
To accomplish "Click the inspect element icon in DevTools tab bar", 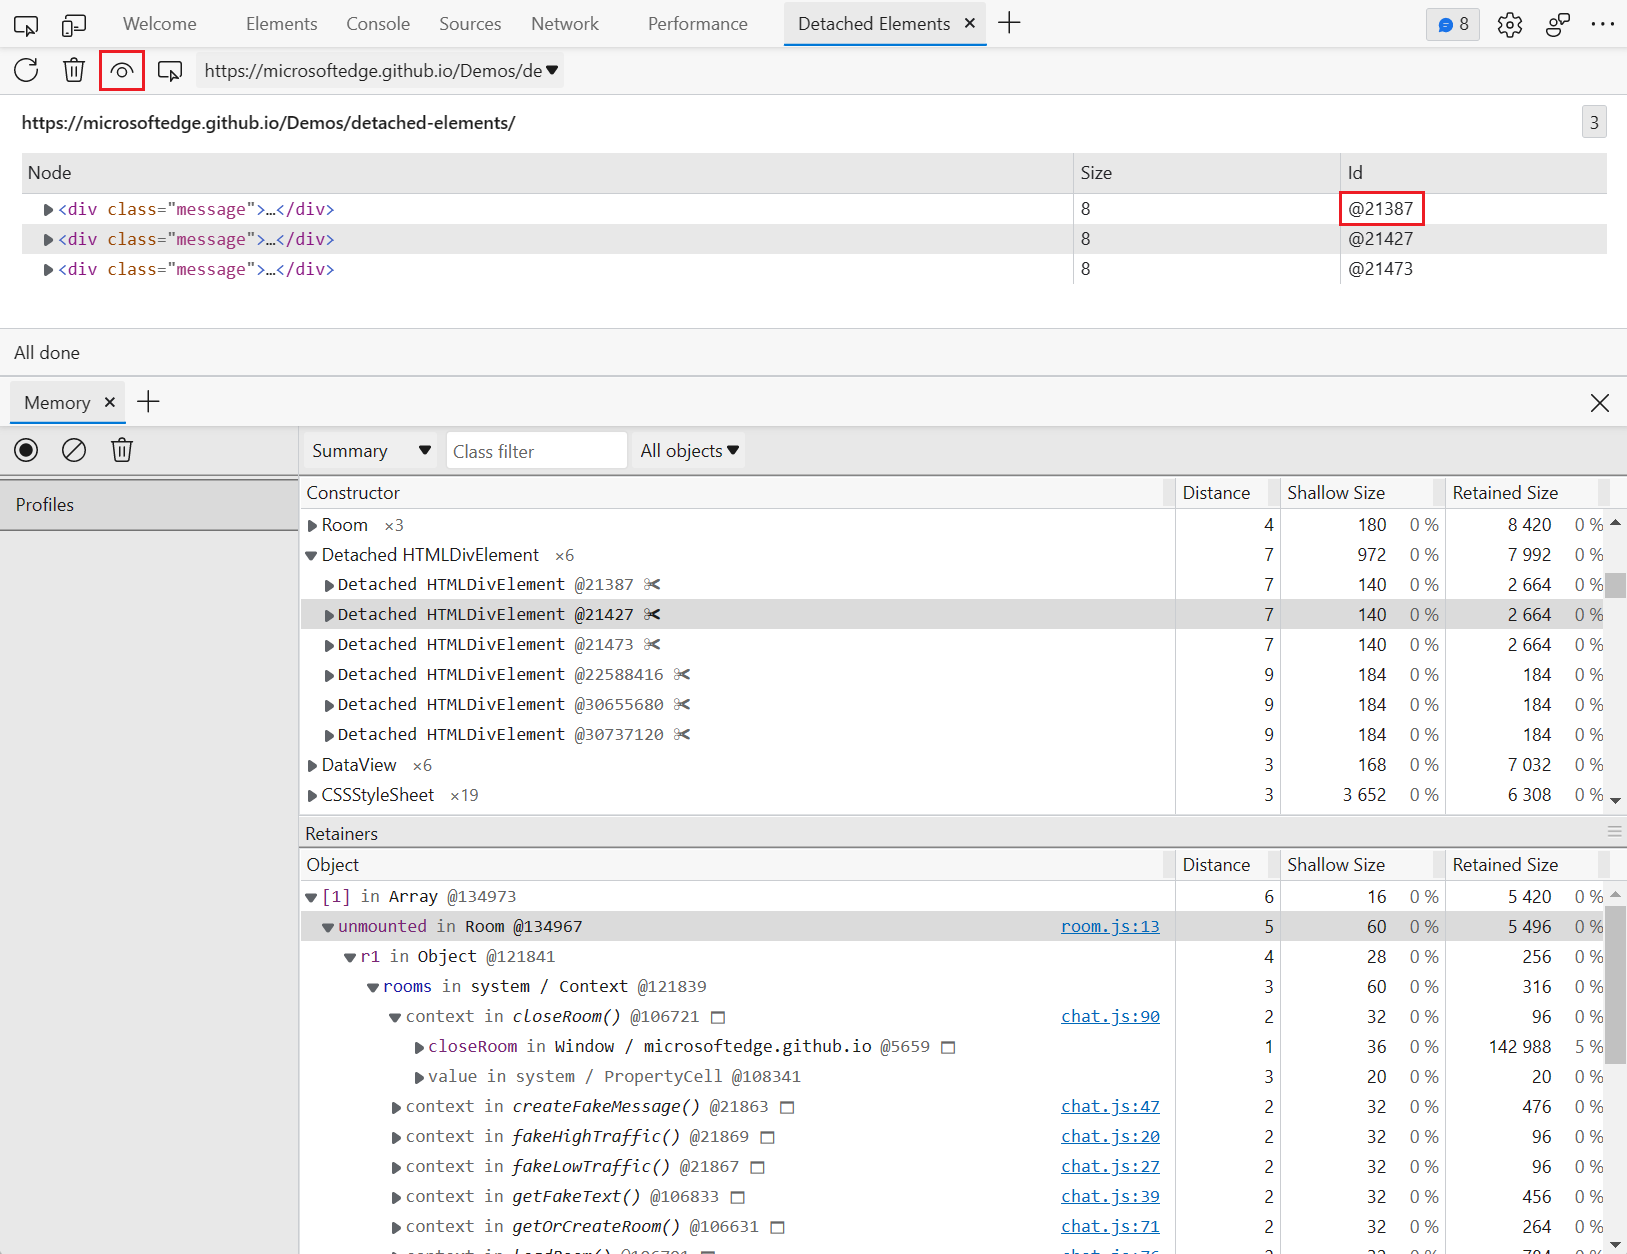I will (x=26, y=24).
